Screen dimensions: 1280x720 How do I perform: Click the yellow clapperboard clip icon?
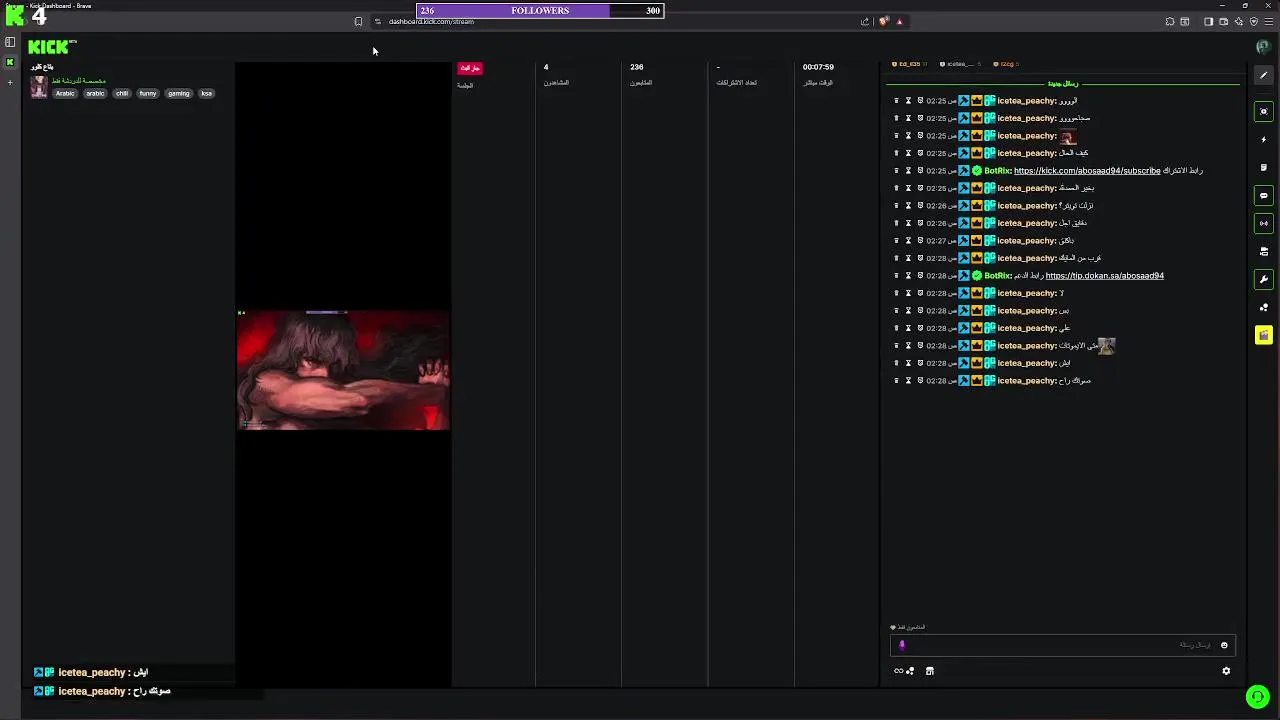click(1264, 335)
